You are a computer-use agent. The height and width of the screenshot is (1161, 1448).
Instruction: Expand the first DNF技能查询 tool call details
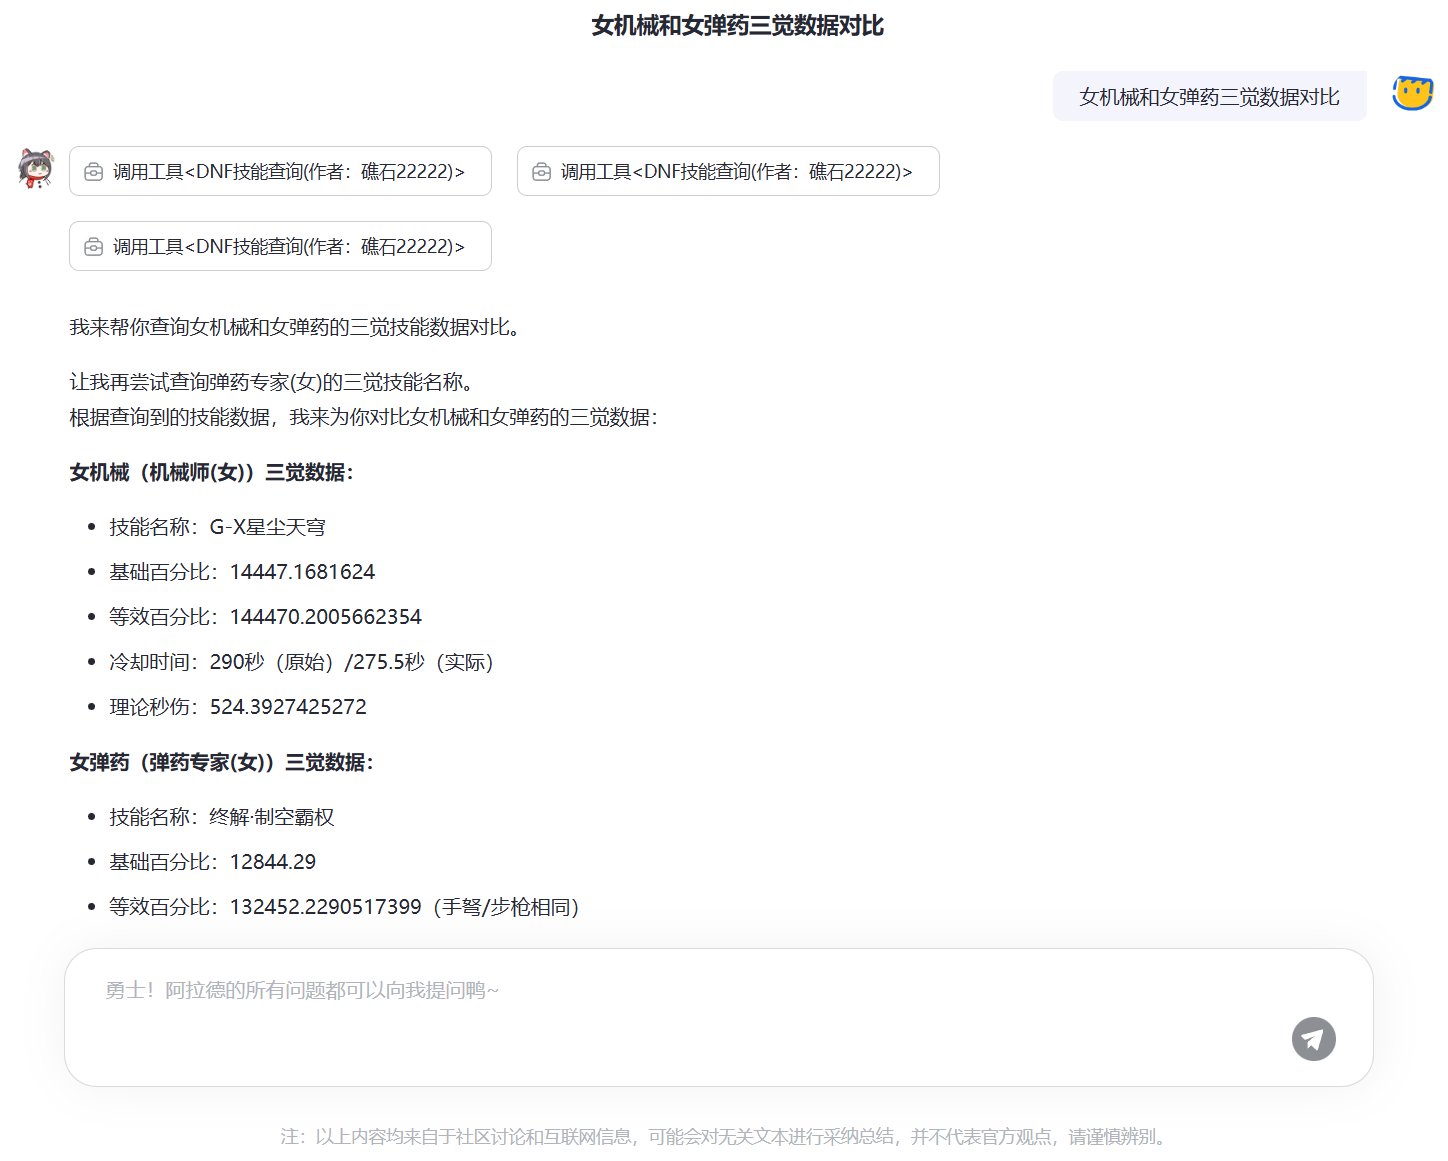[280, 171]
